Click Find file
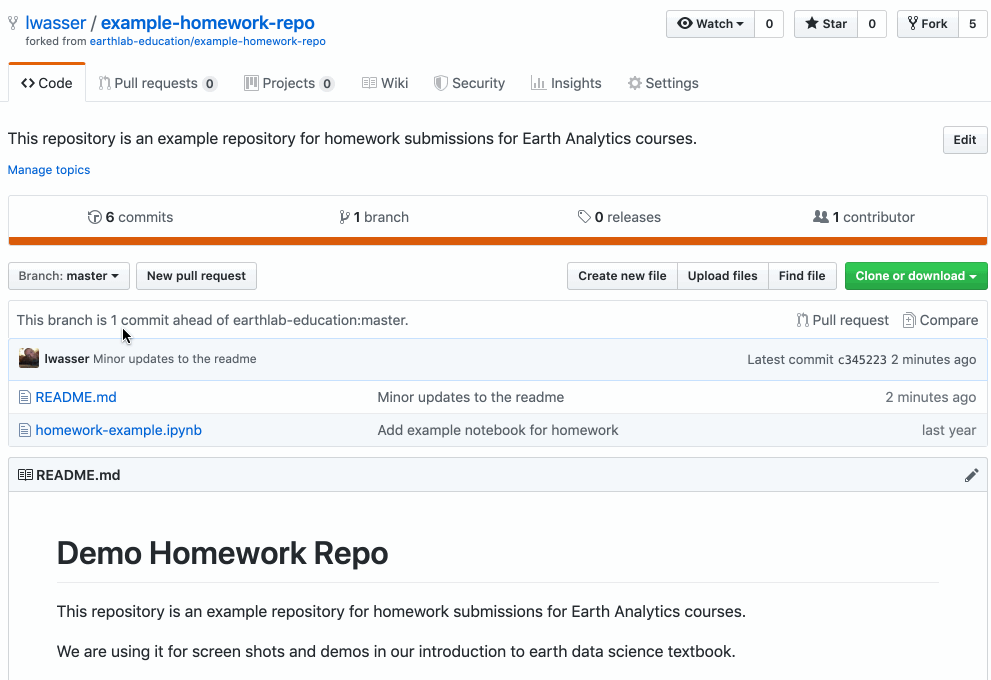Image resolution: width=991 pixels, height=680 pixels. [x=802, y=276]
